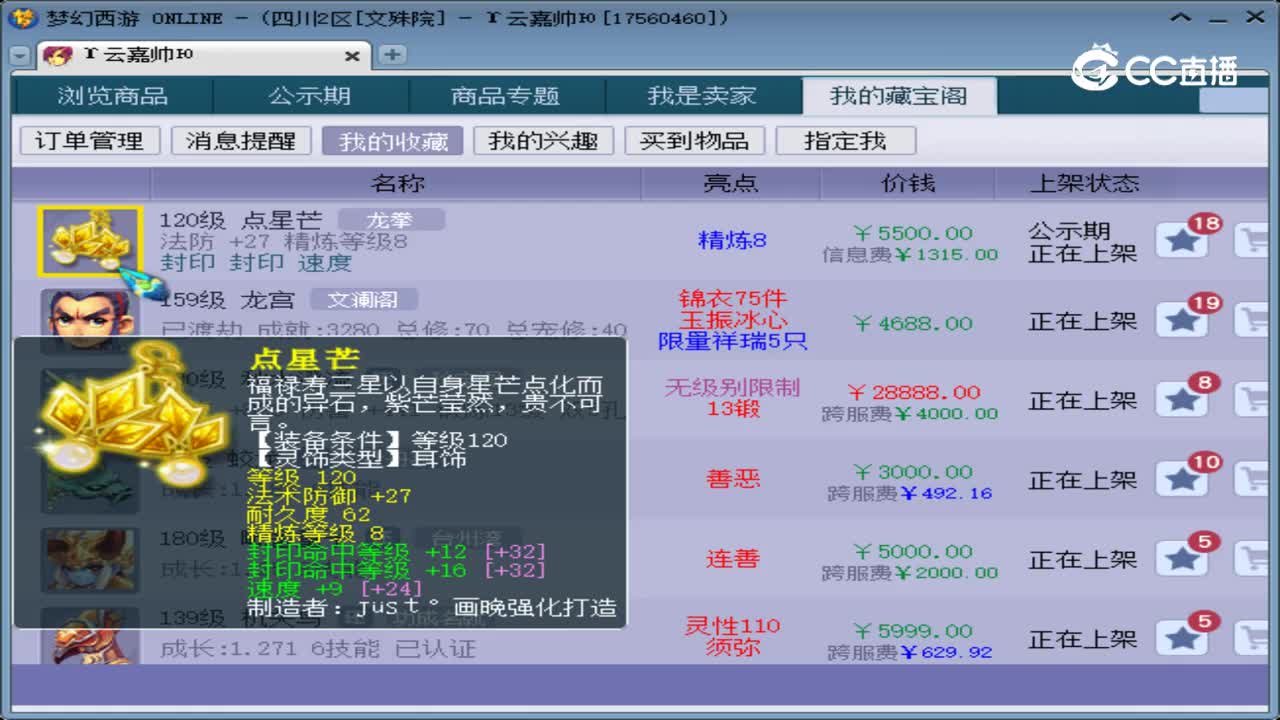This screenshot has height=720, width=1280.
Task: Click the 限量祥瑞5只 highlight text
Action: [732, 342]
